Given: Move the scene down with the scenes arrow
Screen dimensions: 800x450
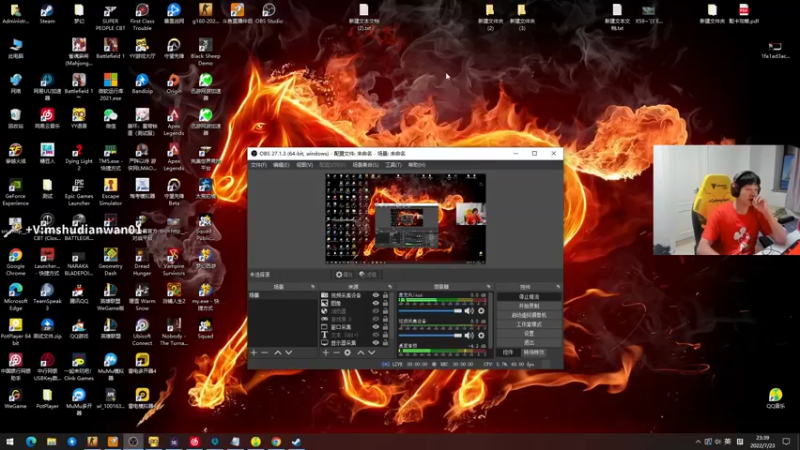Looking at the screenshot, I should (289, 353).
